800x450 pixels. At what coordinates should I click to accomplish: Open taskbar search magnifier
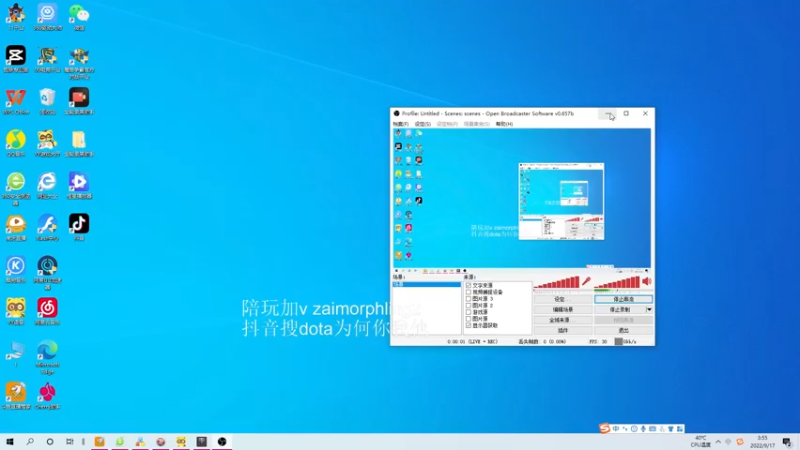point(30,441)
